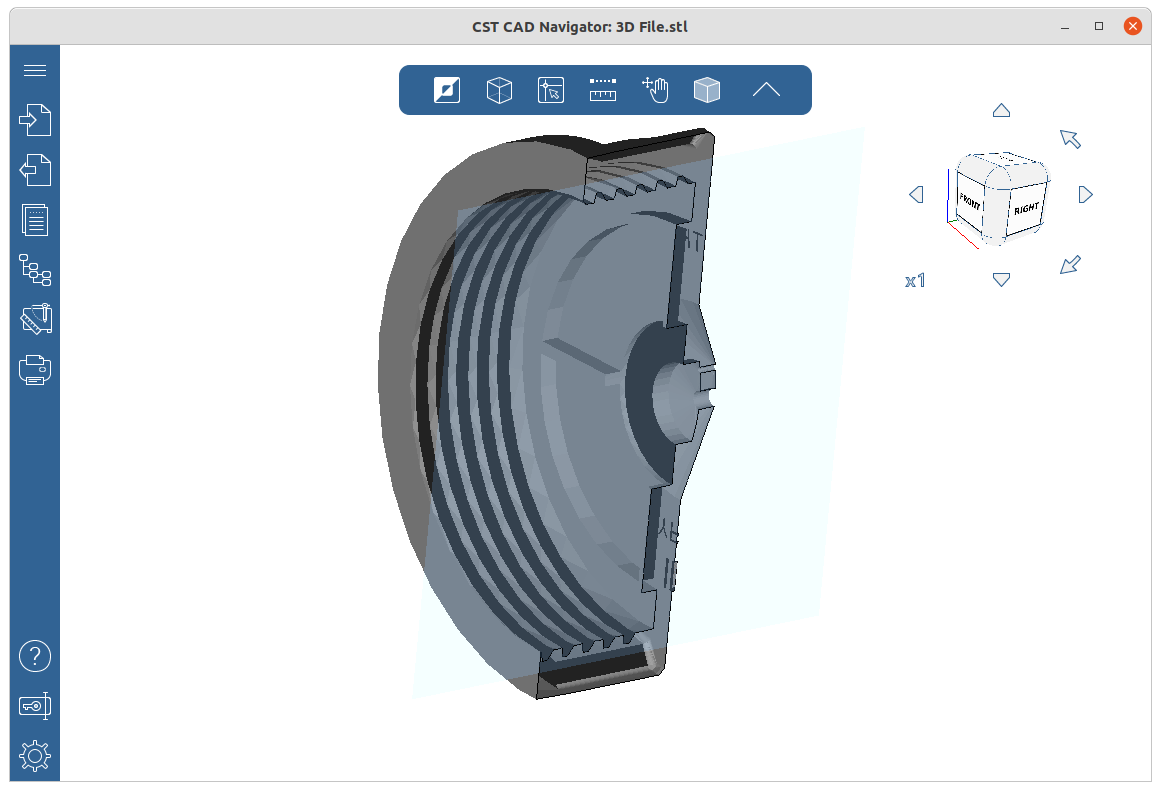Show the model structure tree panel
Viewport: 1161px width, 791px height.
coord(35,270)
